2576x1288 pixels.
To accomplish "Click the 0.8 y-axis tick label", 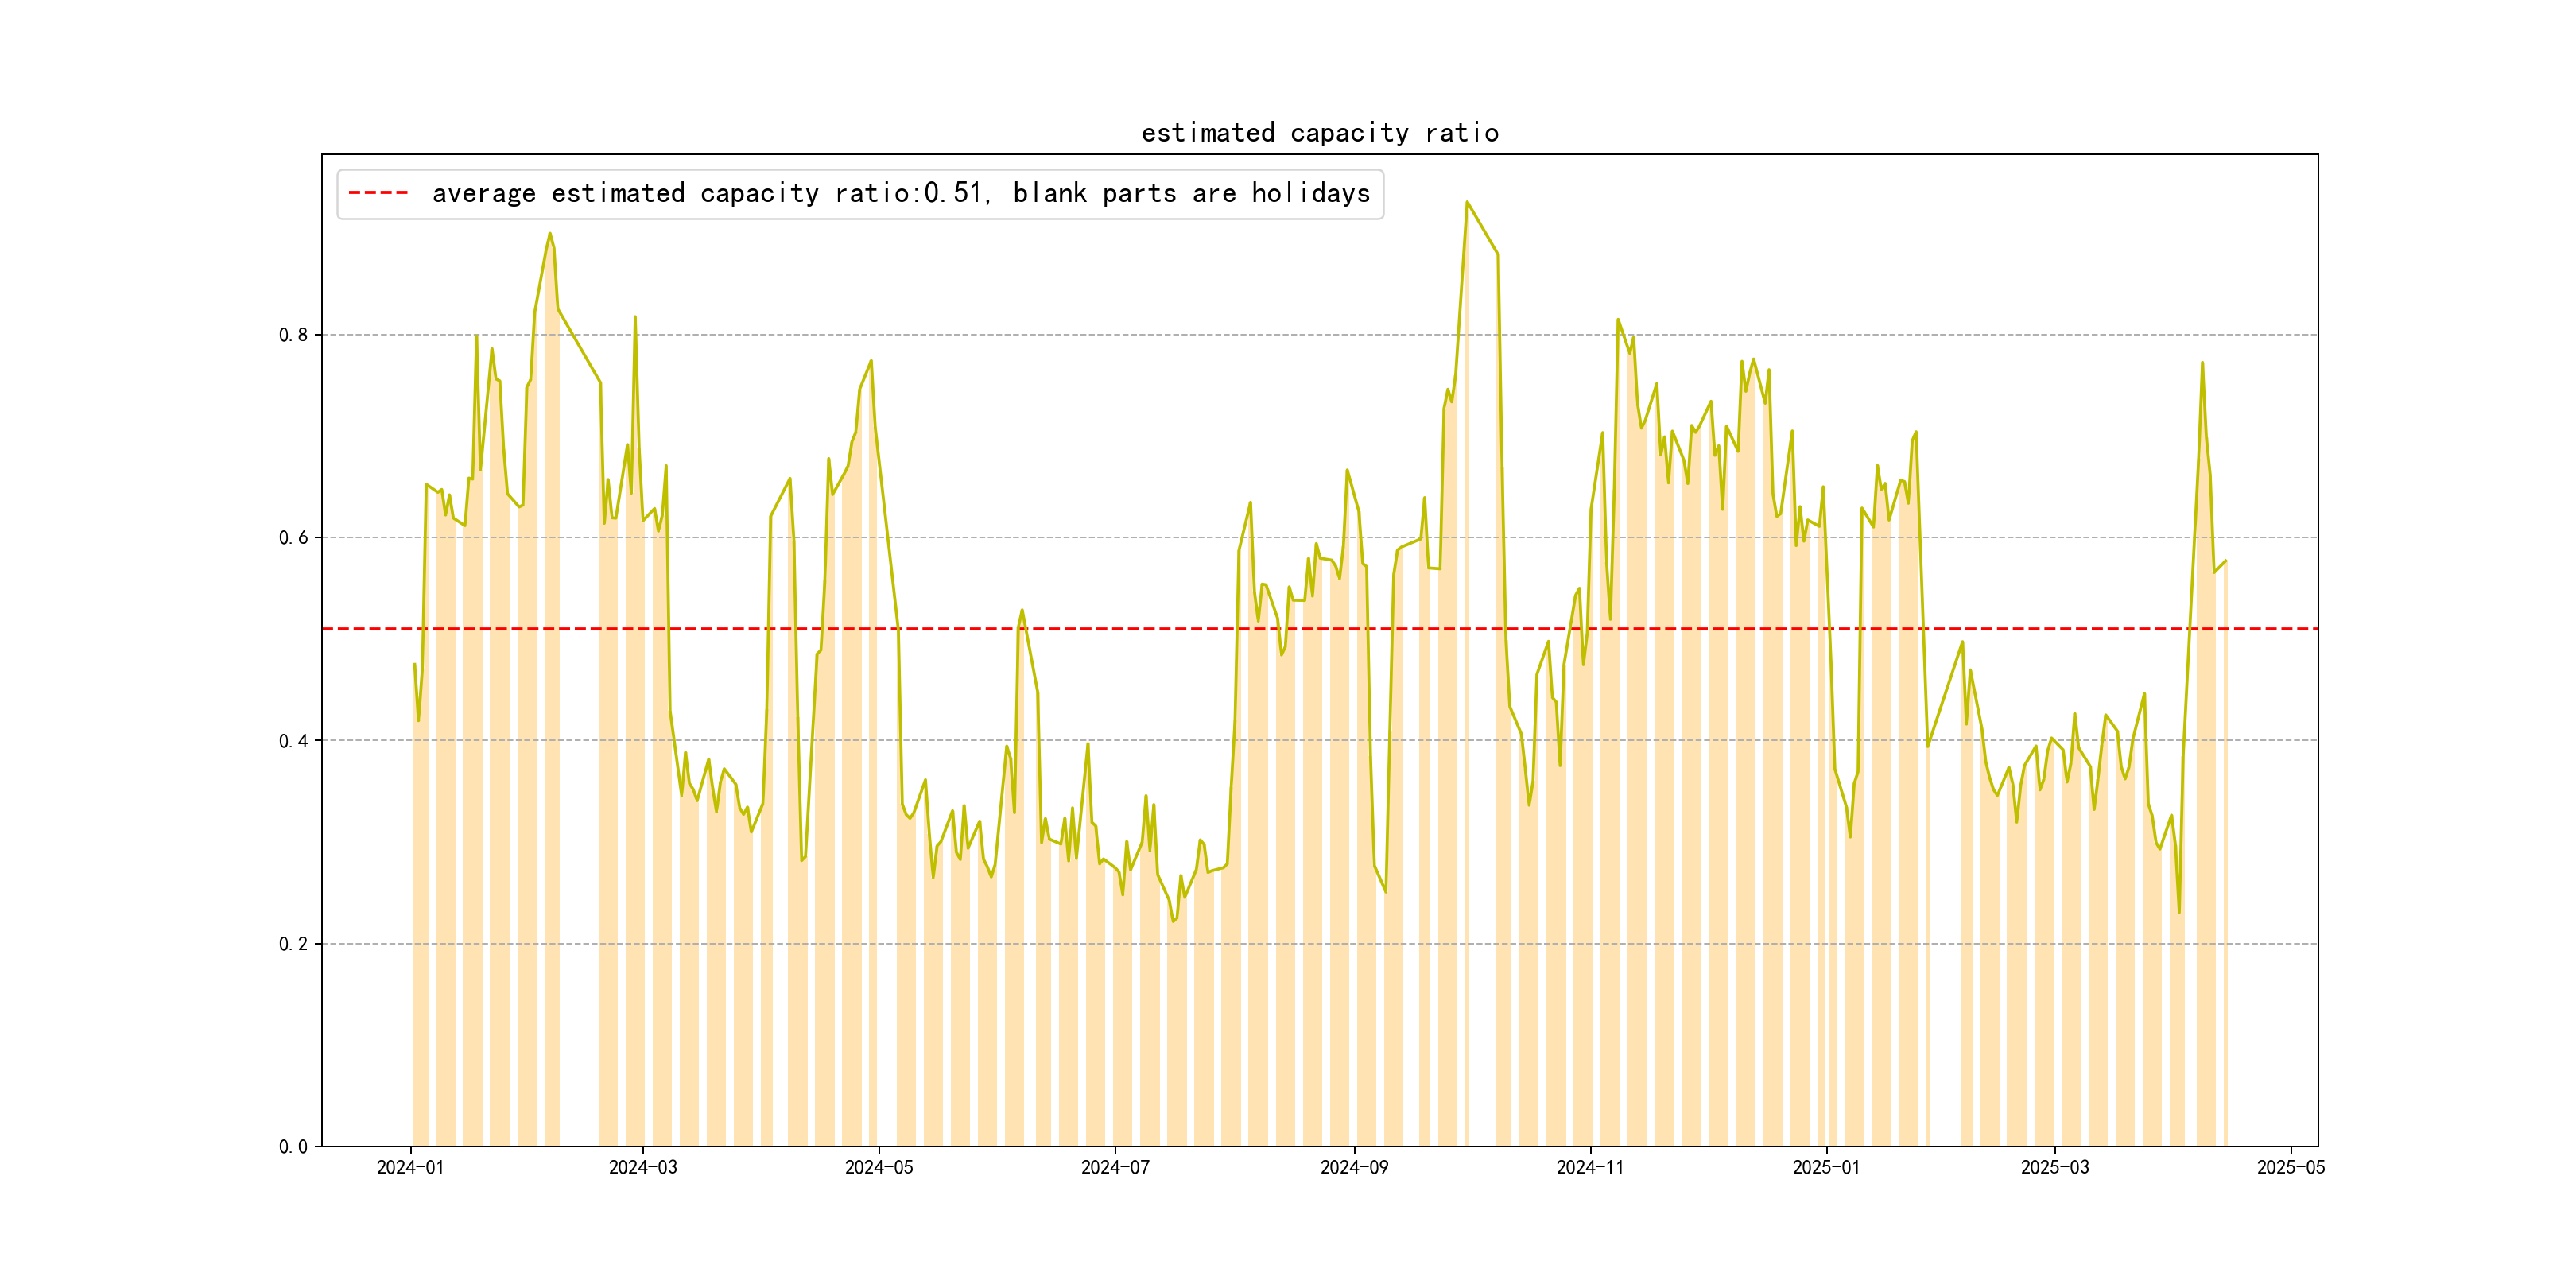I will tap(293, 335).
